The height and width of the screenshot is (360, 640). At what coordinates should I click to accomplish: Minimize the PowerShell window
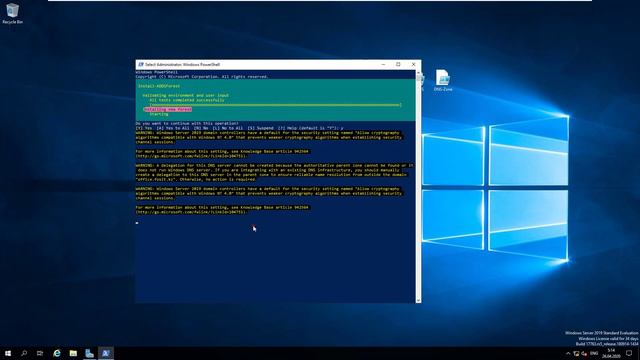pos(383,64)
